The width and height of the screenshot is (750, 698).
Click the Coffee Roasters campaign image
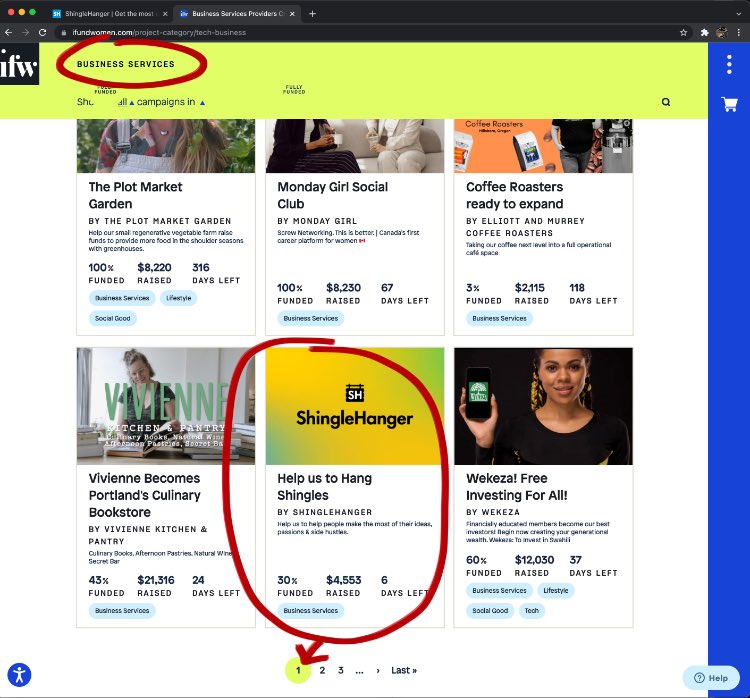tap(543, 146)
